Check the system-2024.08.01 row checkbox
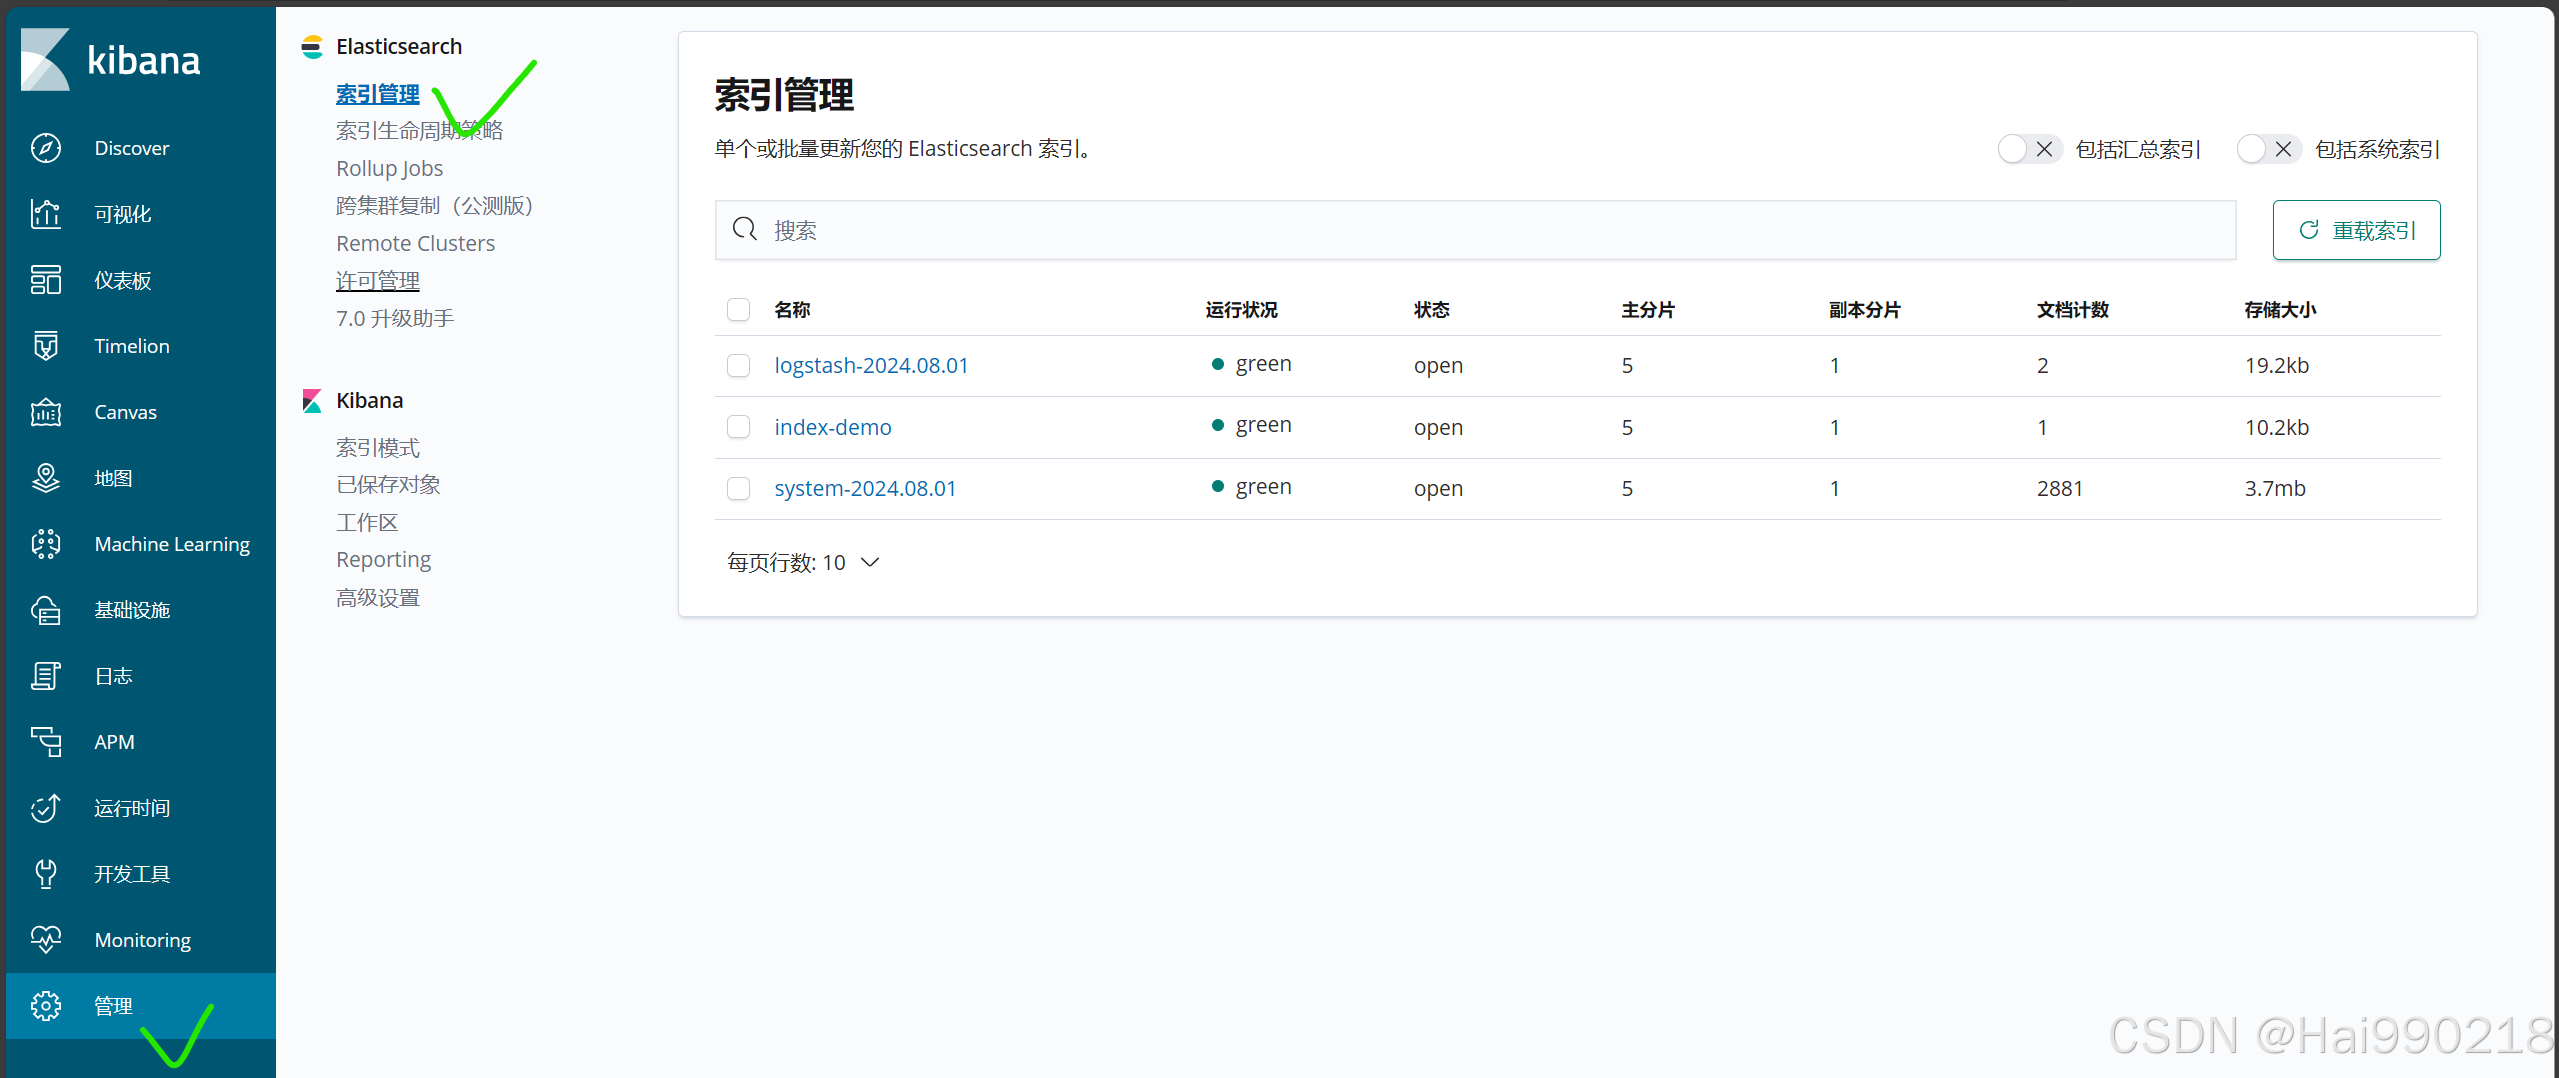 coord(739,489)
